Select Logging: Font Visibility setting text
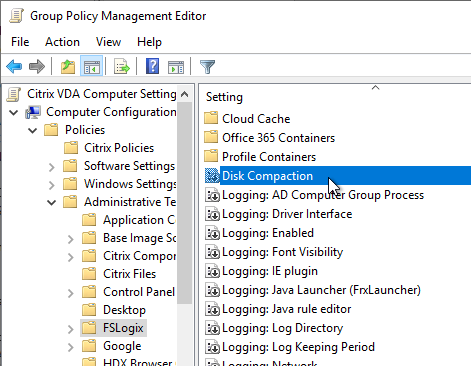This screenshot has width=471, height=366. (x=282, y=252)
